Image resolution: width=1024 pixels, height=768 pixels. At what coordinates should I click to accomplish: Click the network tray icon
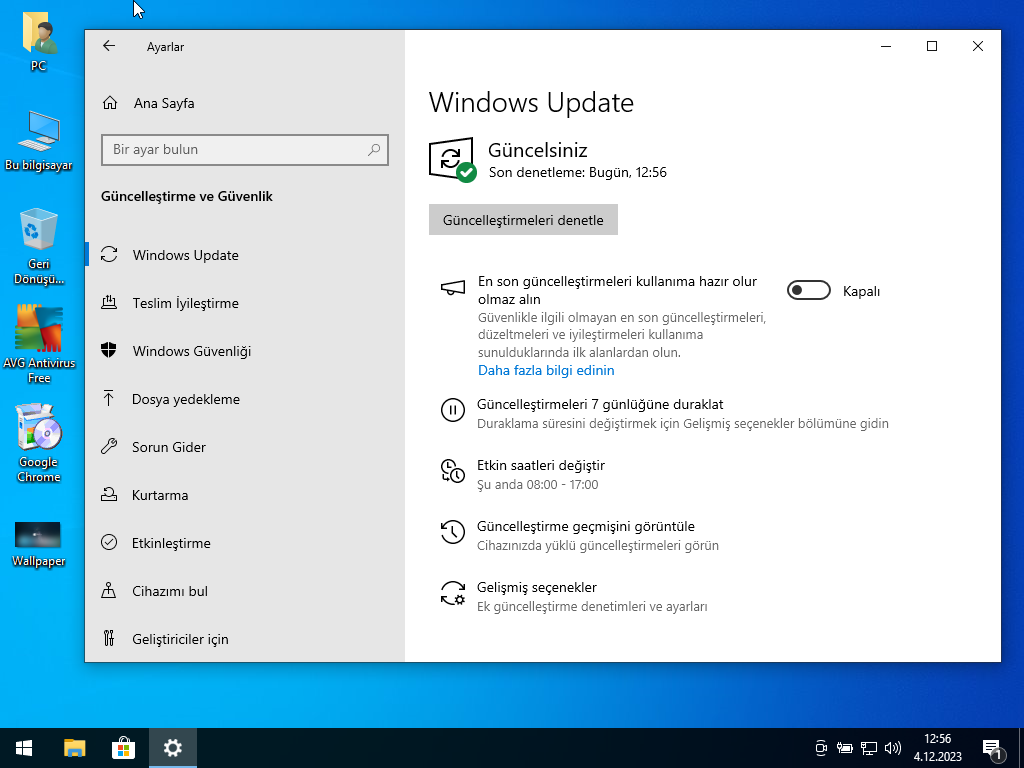pos(869,748)
